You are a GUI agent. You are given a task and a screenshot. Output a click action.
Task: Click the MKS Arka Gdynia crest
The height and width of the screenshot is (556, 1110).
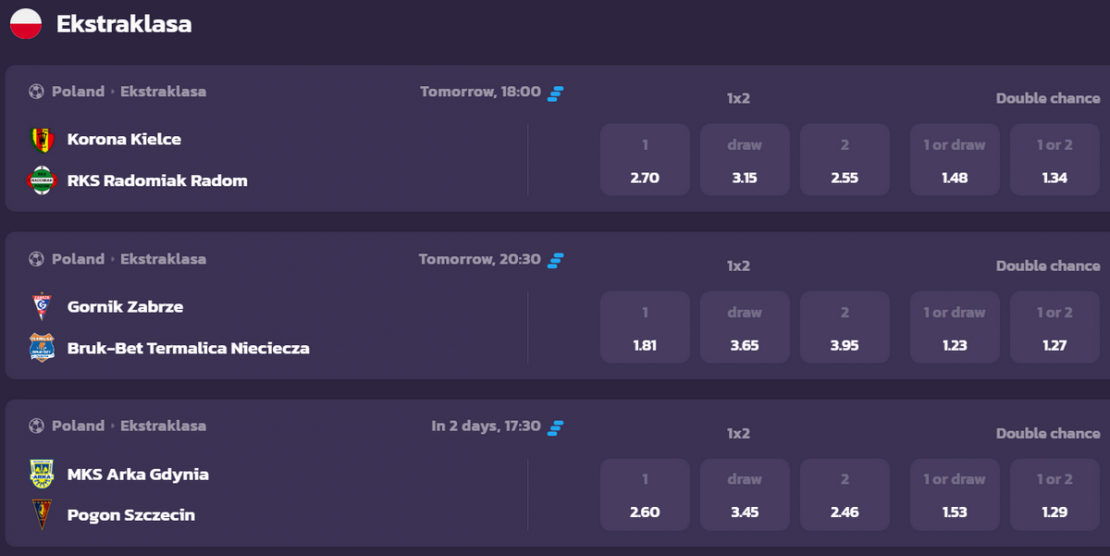[42, 474]
